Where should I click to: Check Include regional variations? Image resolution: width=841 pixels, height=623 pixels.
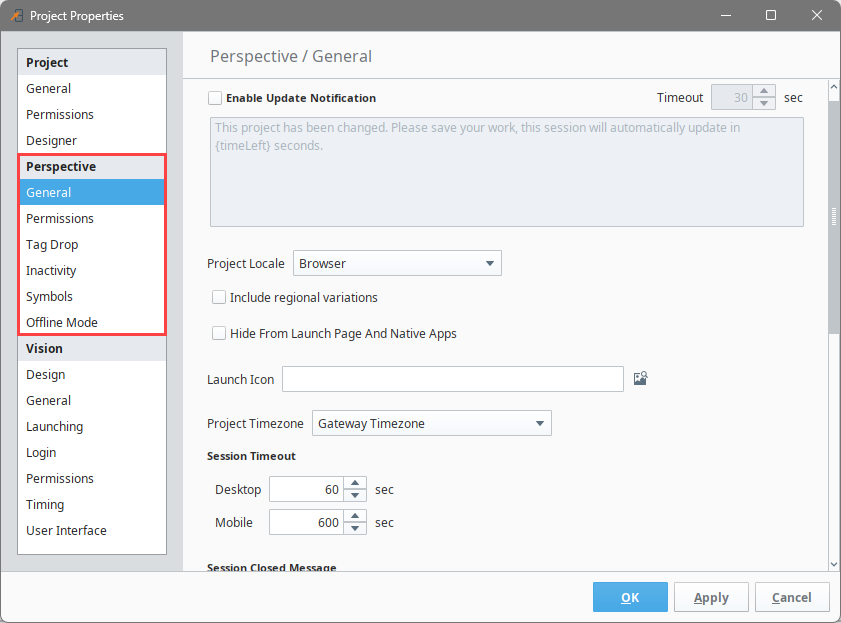pyautogui.click(x=219, y=297)
